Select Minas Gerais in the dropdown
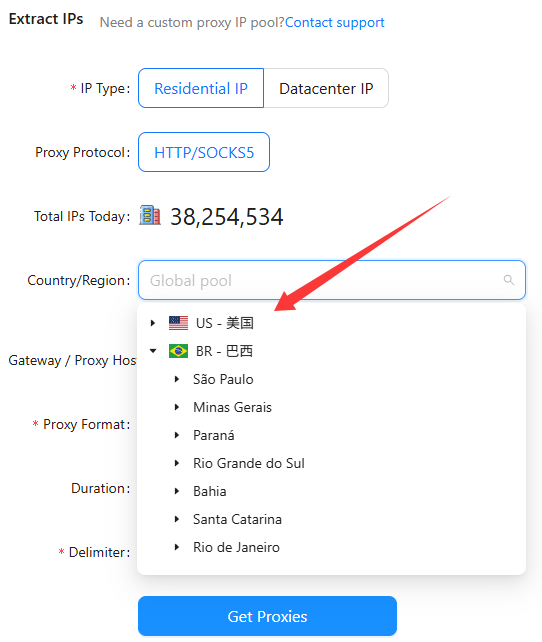The width and height of the screenshot is (542, 642). (232, 407)
